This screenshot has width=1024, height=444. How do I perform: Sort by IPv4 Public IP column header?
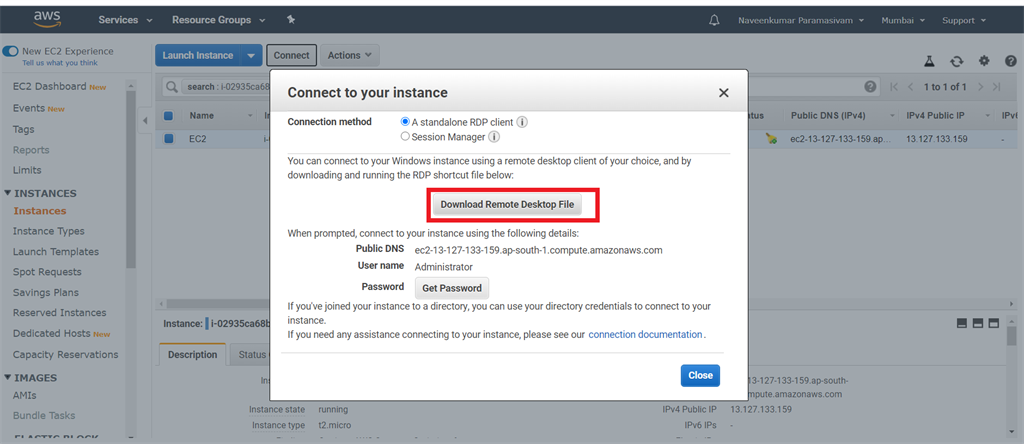pyautogui.click(x=936, y=116)
